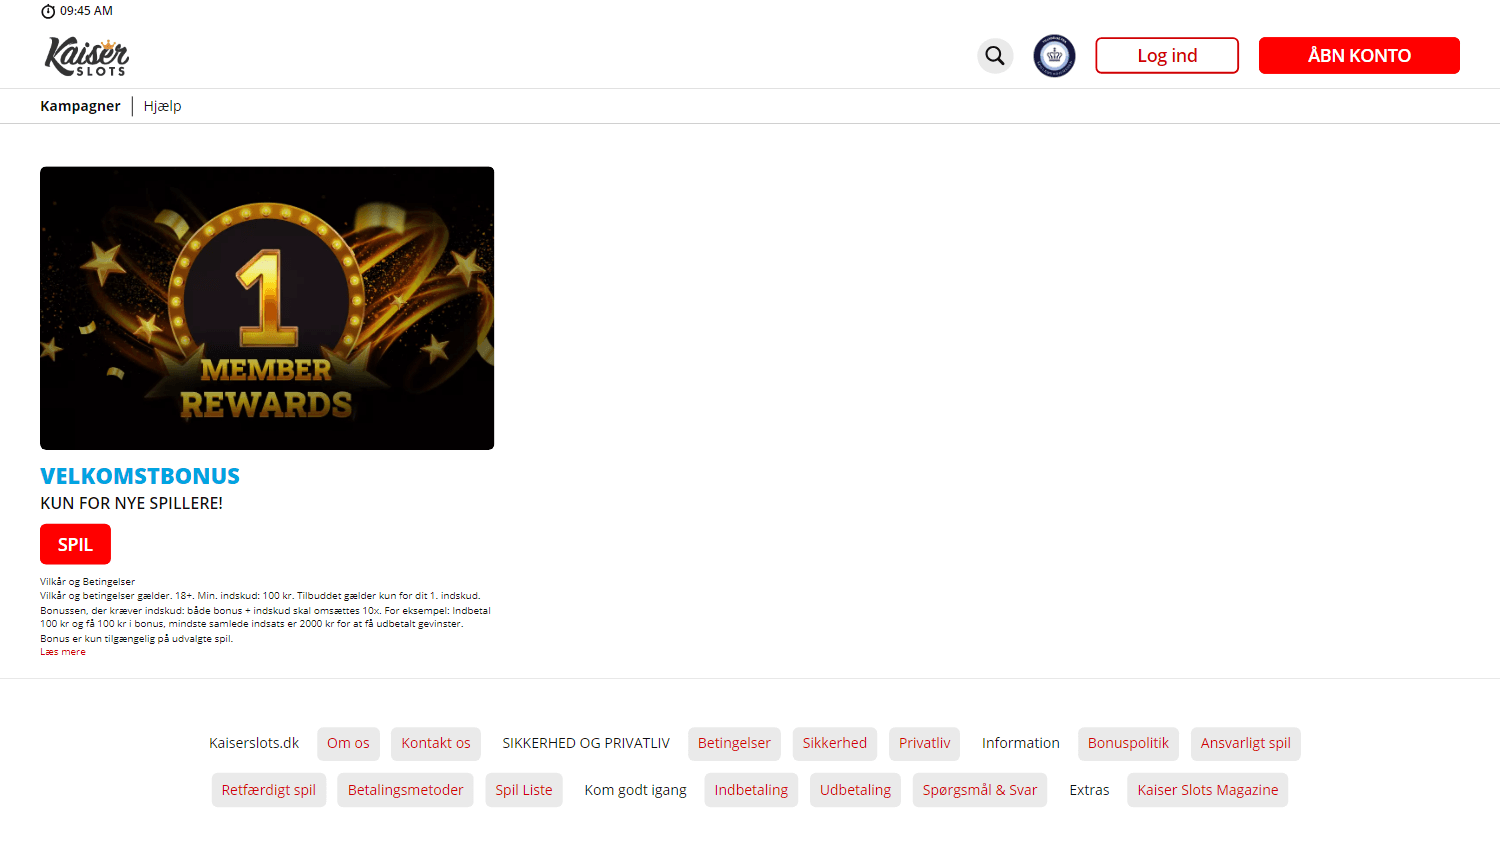Click the 'Vilkår og Betingelser' heading text
The height and width of the screenshot is (844, 1500).
pos(88,582)
